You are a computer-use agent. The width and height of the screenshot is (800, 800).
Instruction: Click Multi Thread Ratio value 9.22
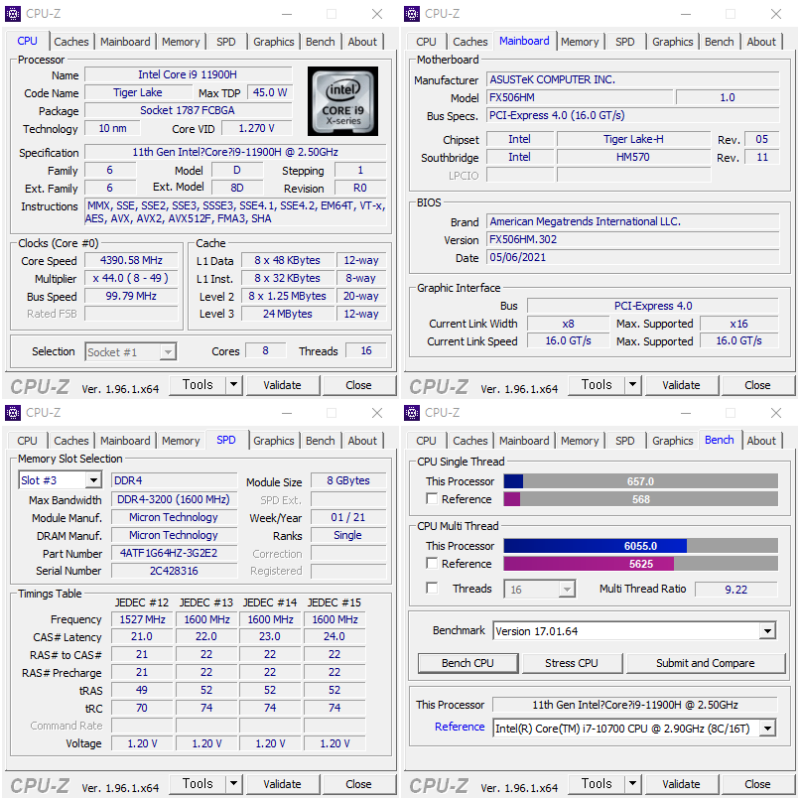[x=736, y=589]
